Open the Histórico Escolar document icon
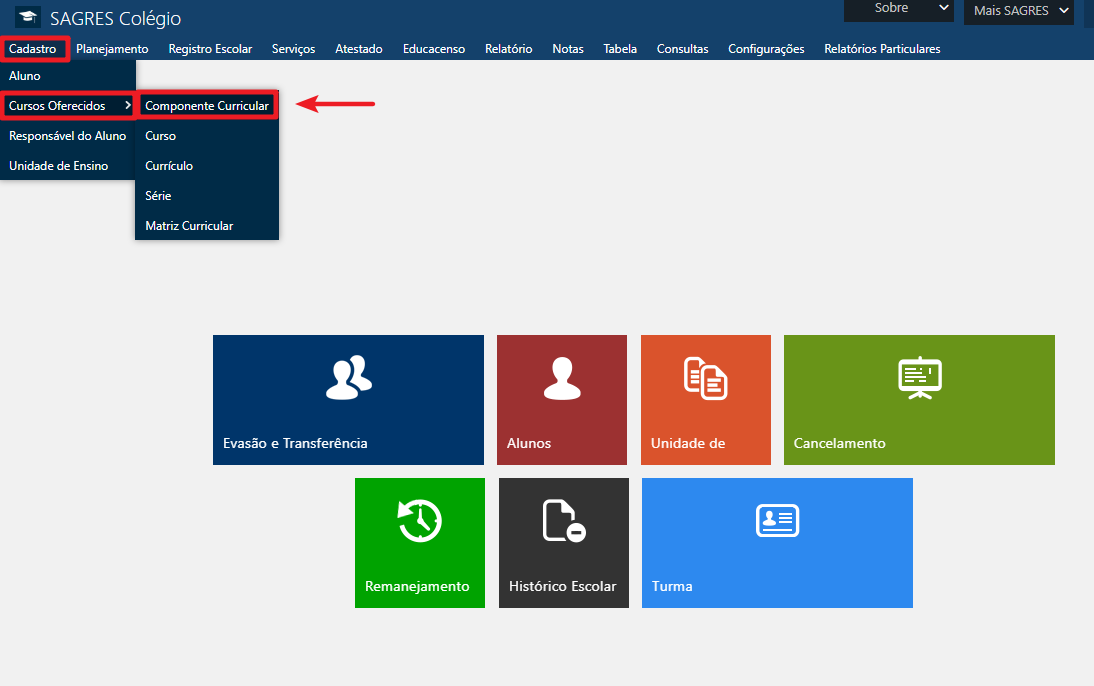 [x=563, y=520]
